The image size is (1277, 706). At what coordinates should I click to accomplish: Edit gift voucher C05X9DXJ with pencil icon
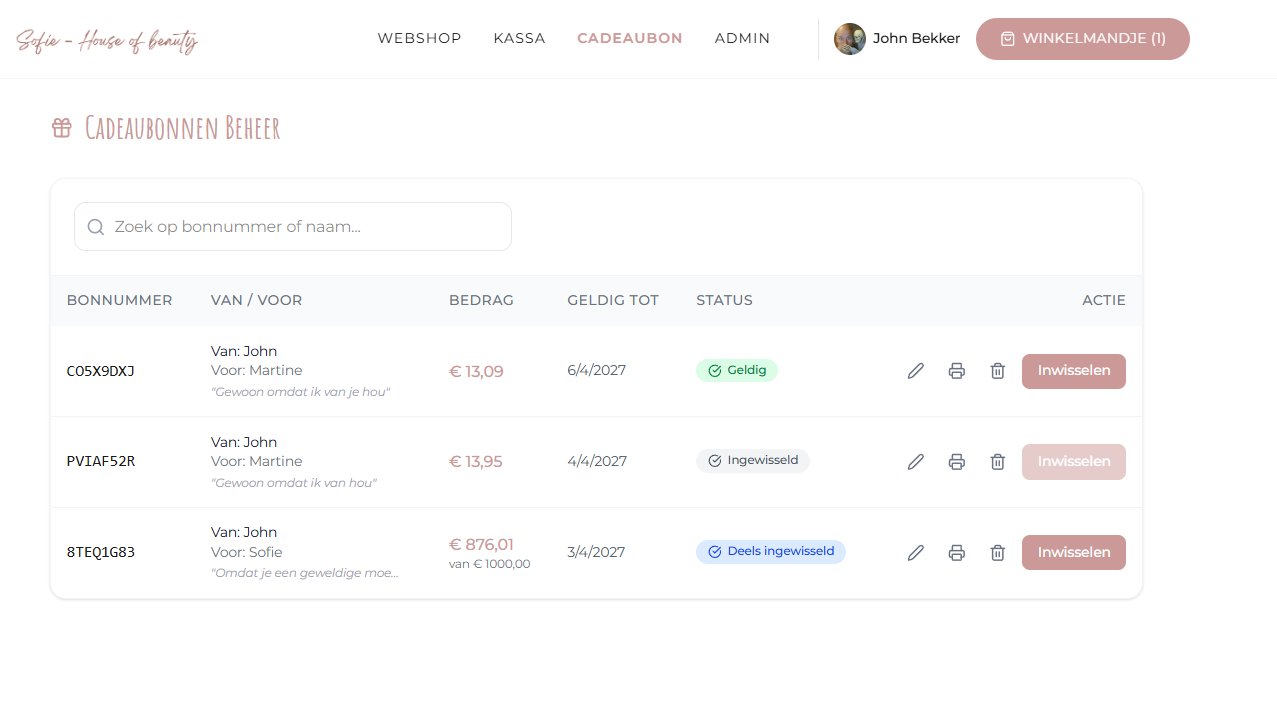[x=915, y=371]
